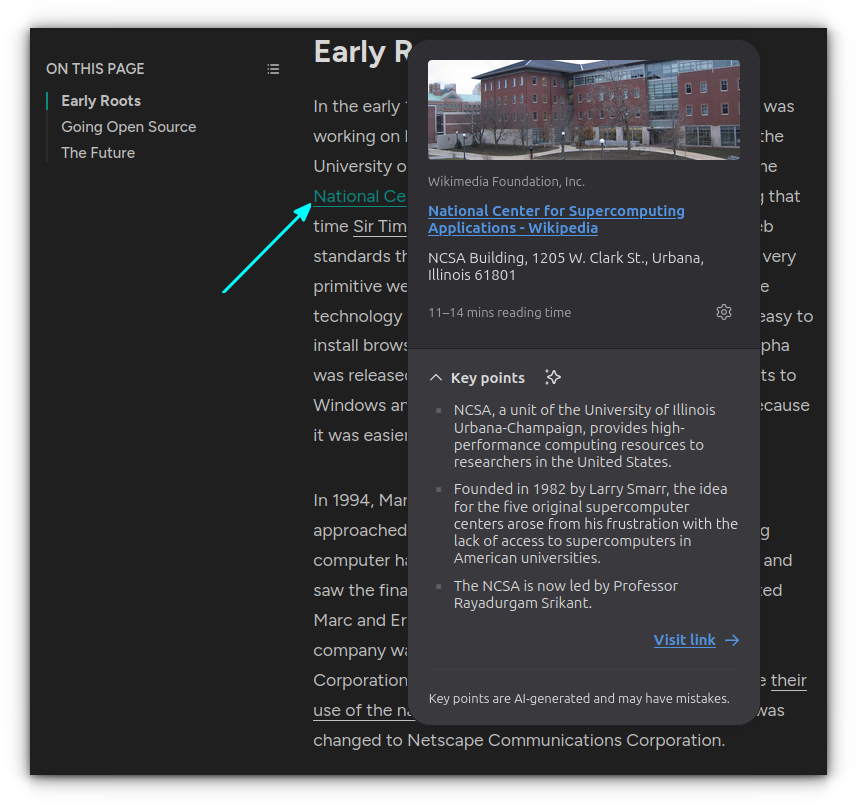
Task: Jump to Going Open Source section
Action: [x=128, y=127]
